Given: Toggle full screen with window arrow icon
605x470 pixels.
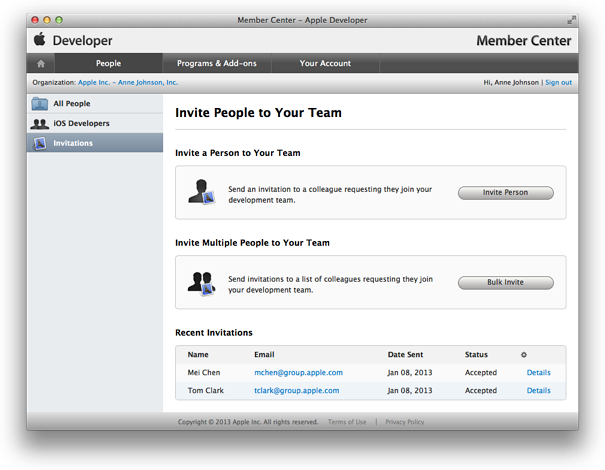Looking at the screenshot, I should (x=571, y=20).
